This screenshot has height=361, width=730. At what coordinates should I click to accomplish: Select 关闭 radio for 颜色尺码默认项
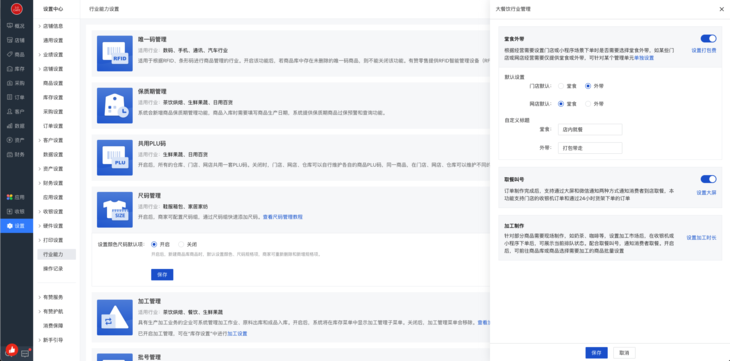coord(182,244)
